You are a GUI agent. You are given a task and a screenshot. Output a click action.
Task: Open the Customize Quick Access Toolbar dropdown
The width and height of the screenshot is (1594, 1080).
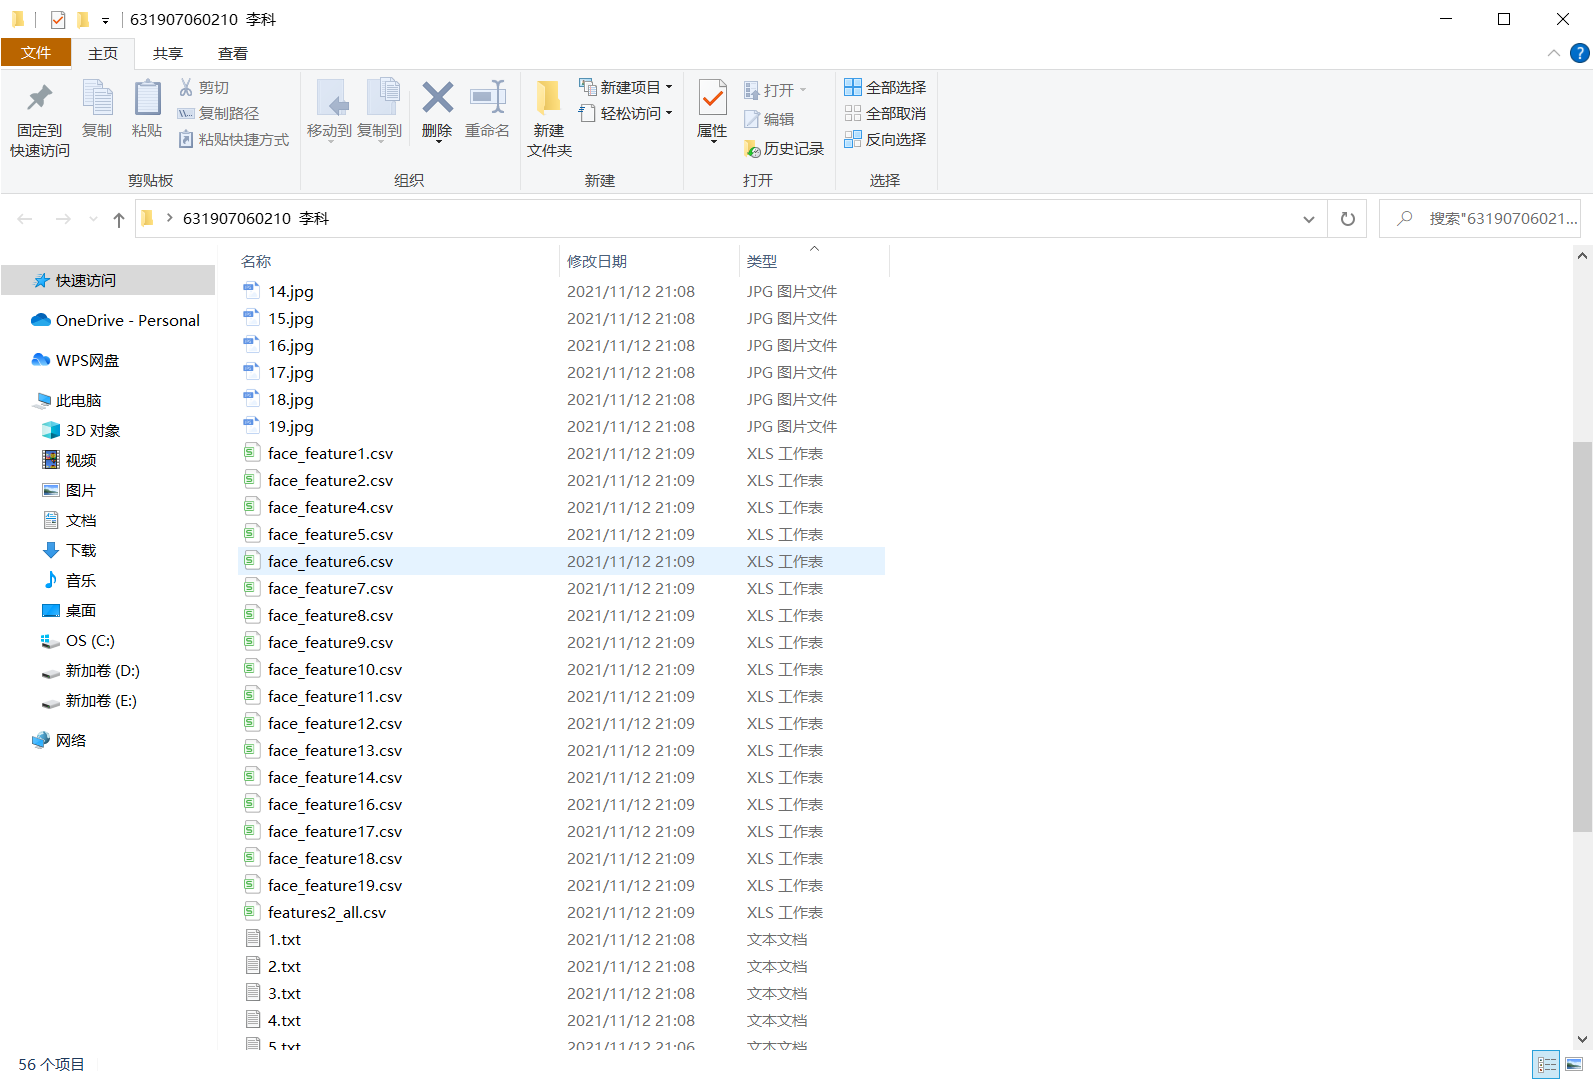(105, 20)
